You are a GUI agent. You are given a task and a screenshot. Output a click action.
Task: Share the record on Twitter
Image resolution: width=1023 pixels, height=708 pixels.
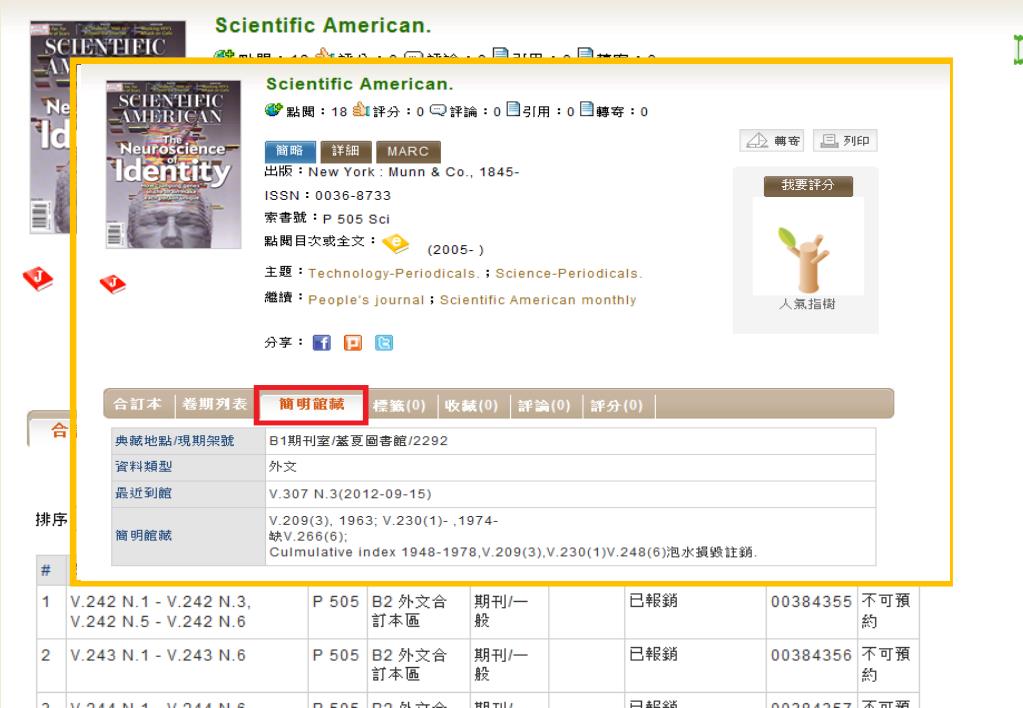384,343
